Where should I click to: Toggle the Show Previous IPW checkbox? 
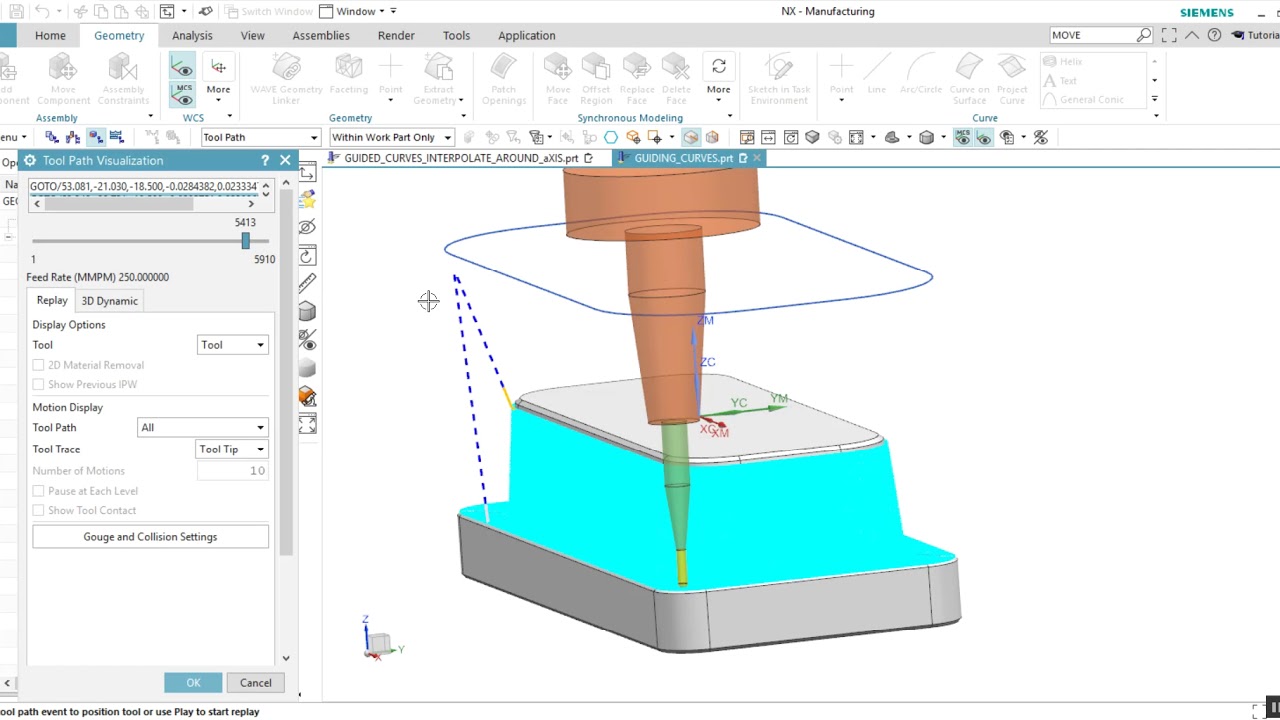coord(38,384)
